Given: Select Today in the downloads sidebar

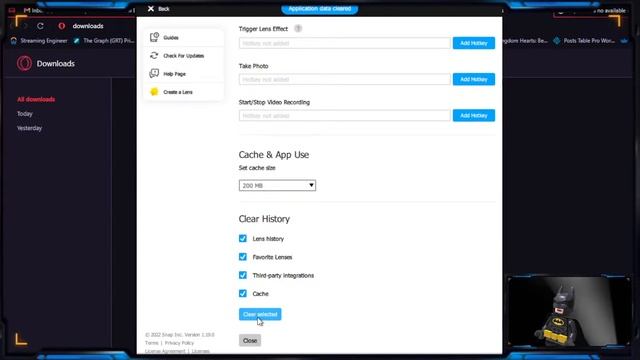Looking at the screenshot, I should coord(24,114).
